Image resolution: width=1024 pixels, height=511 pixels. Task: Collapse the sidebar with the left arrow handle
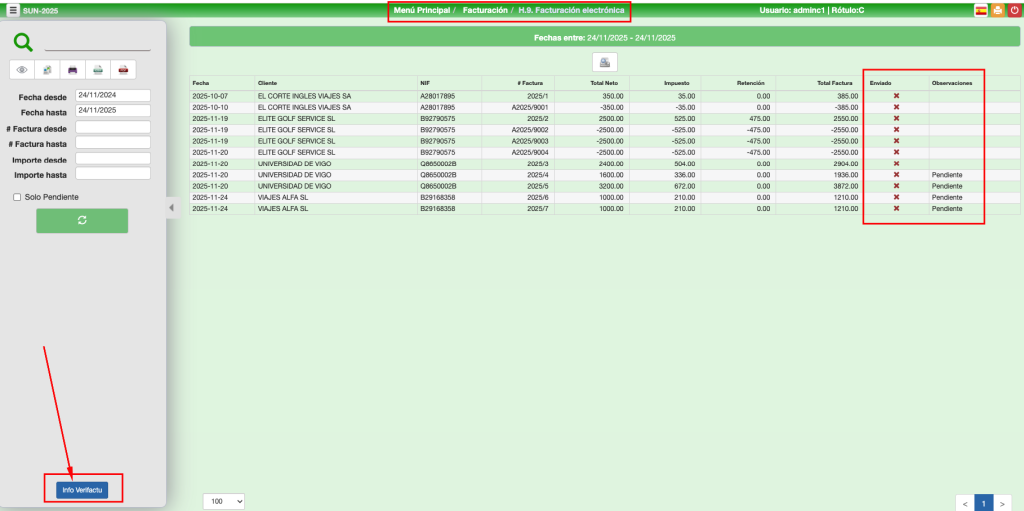169,208
